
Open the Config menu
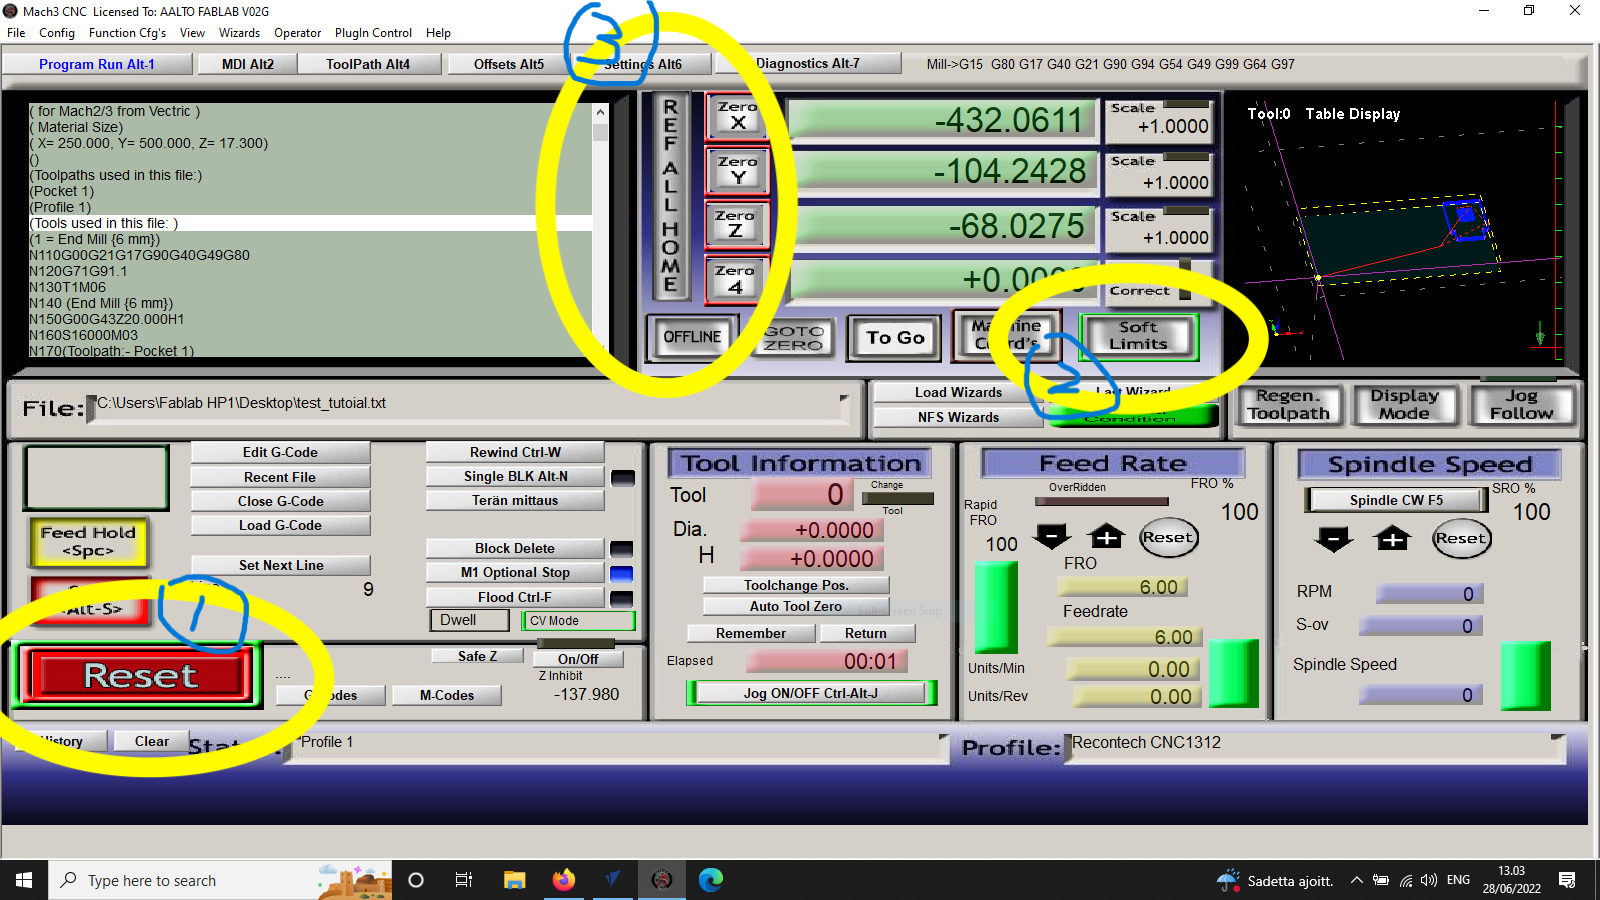pyautogui.click(x=57, y=33)
